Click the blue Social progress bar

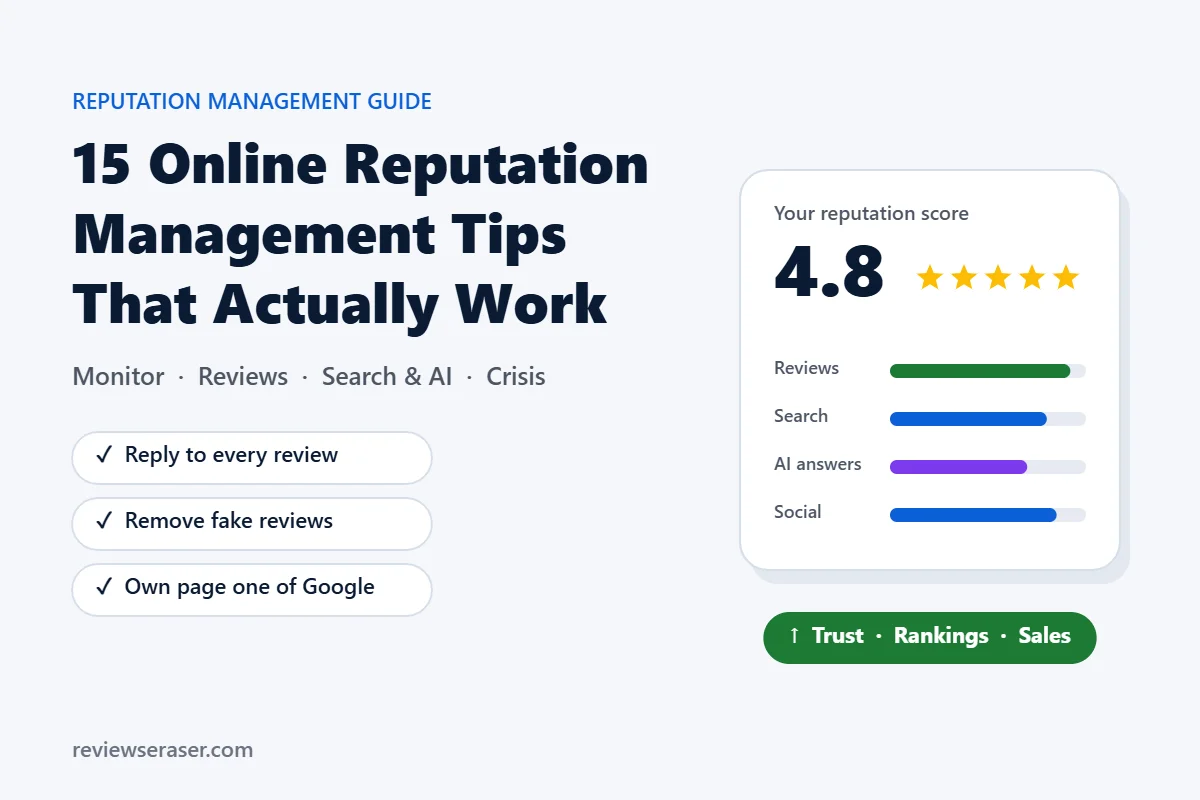[973, 515]
